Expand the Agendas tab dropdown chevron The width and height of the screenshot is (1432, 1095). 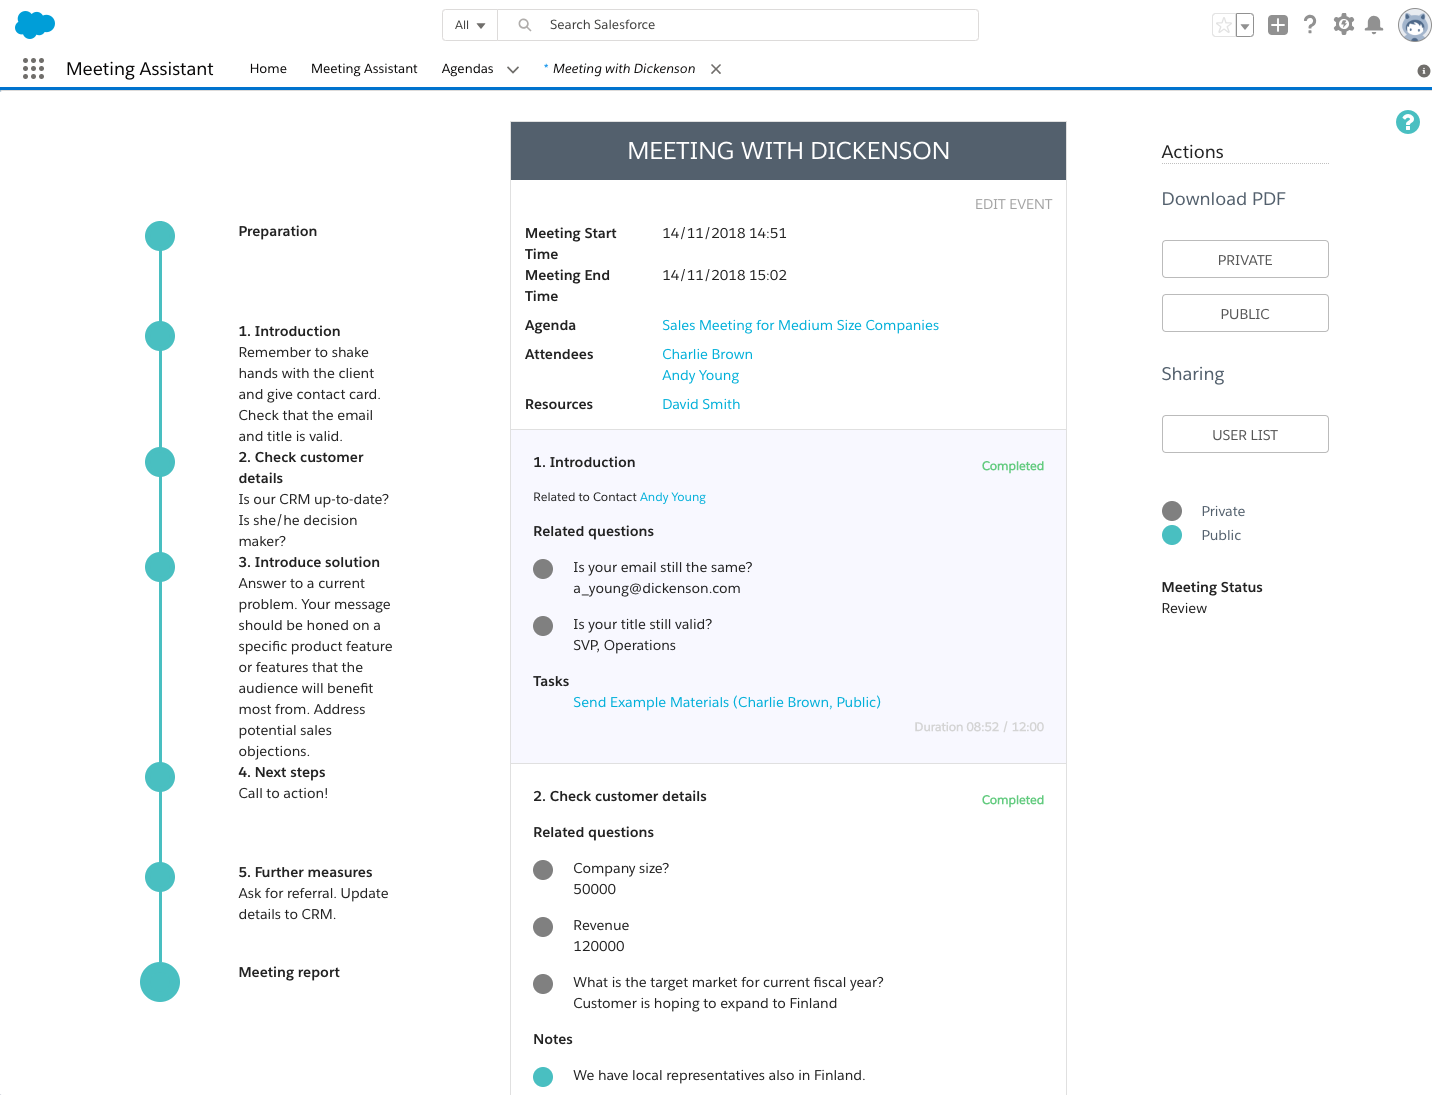click(513, 69)
